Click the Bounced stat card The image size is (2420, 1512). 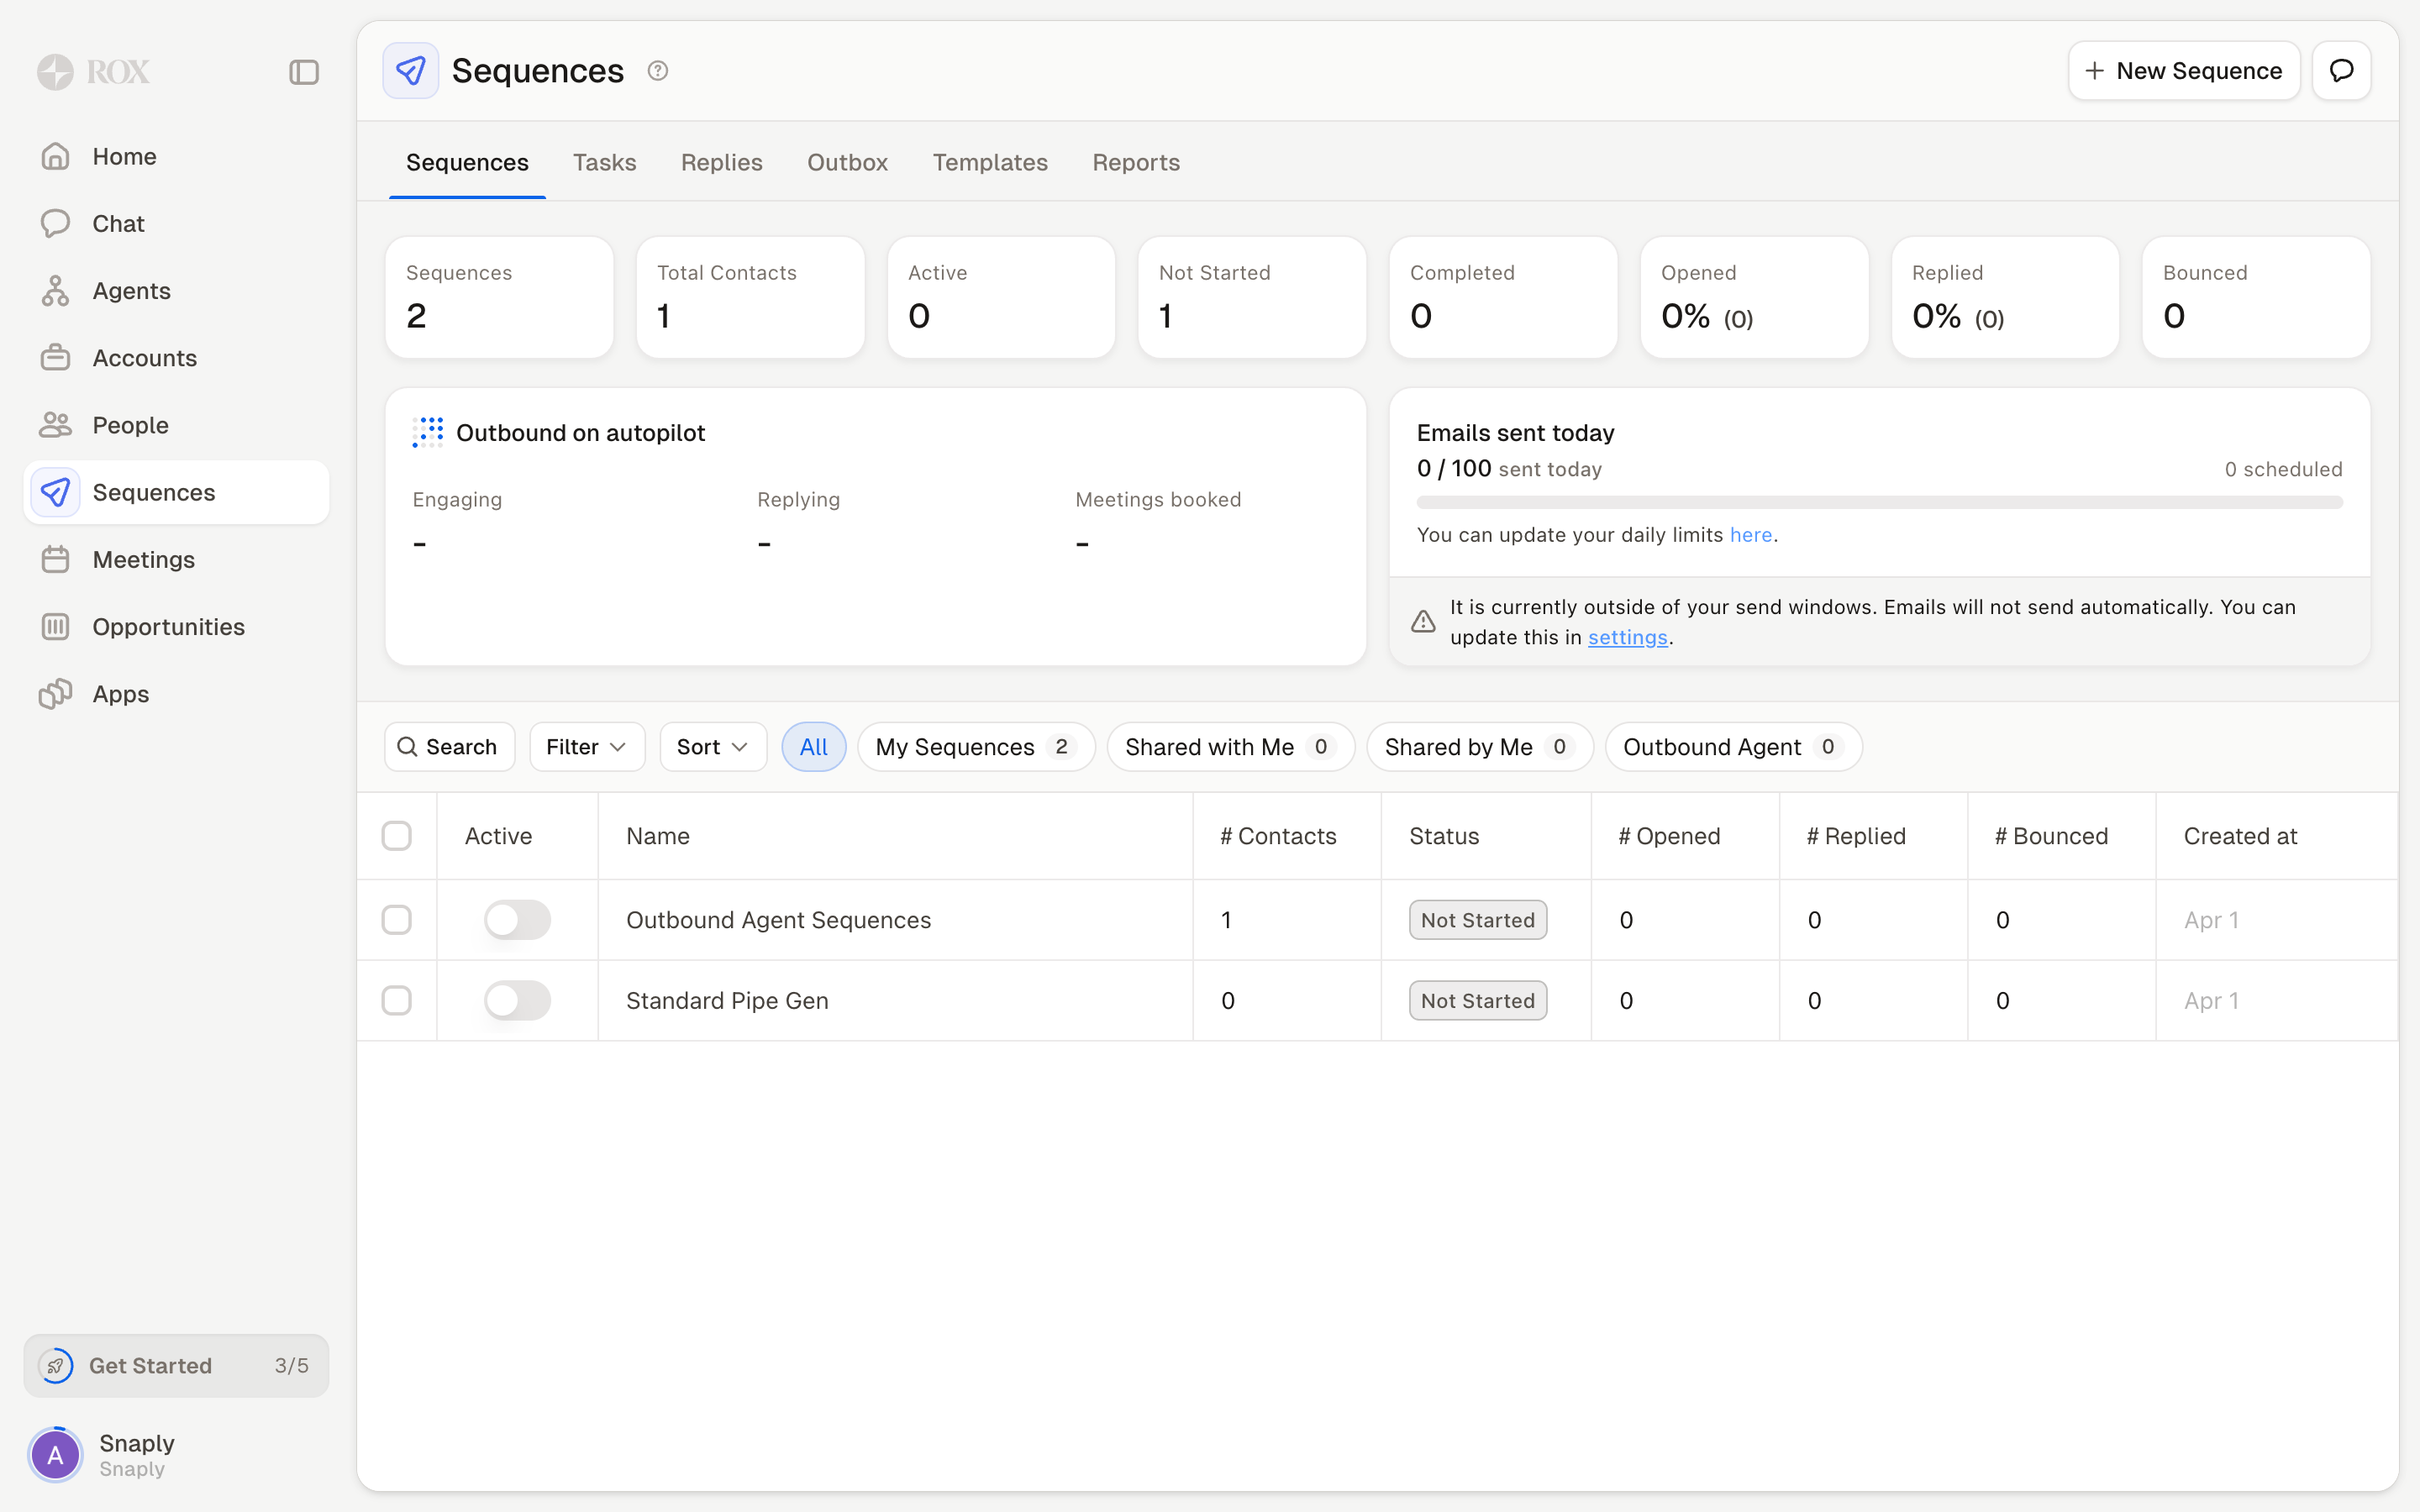(x=2256, y=297)
